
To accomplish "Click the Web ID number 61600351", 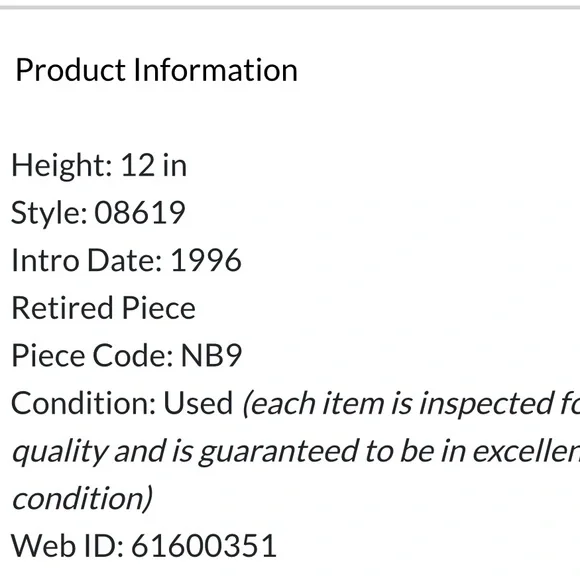I will [x=204, y=546].
